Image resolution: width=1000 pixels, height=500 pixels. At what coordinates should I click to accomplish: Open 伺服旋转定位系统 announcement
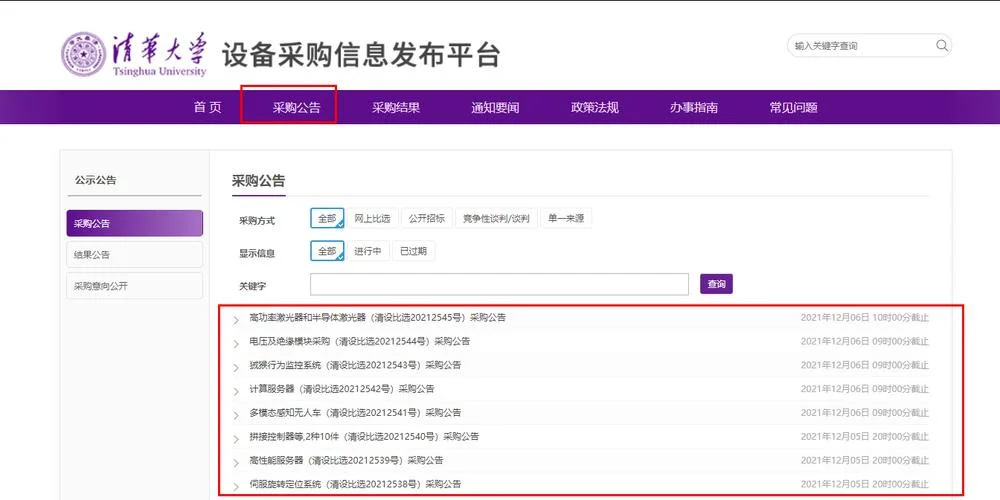click(x=355, y=483)
